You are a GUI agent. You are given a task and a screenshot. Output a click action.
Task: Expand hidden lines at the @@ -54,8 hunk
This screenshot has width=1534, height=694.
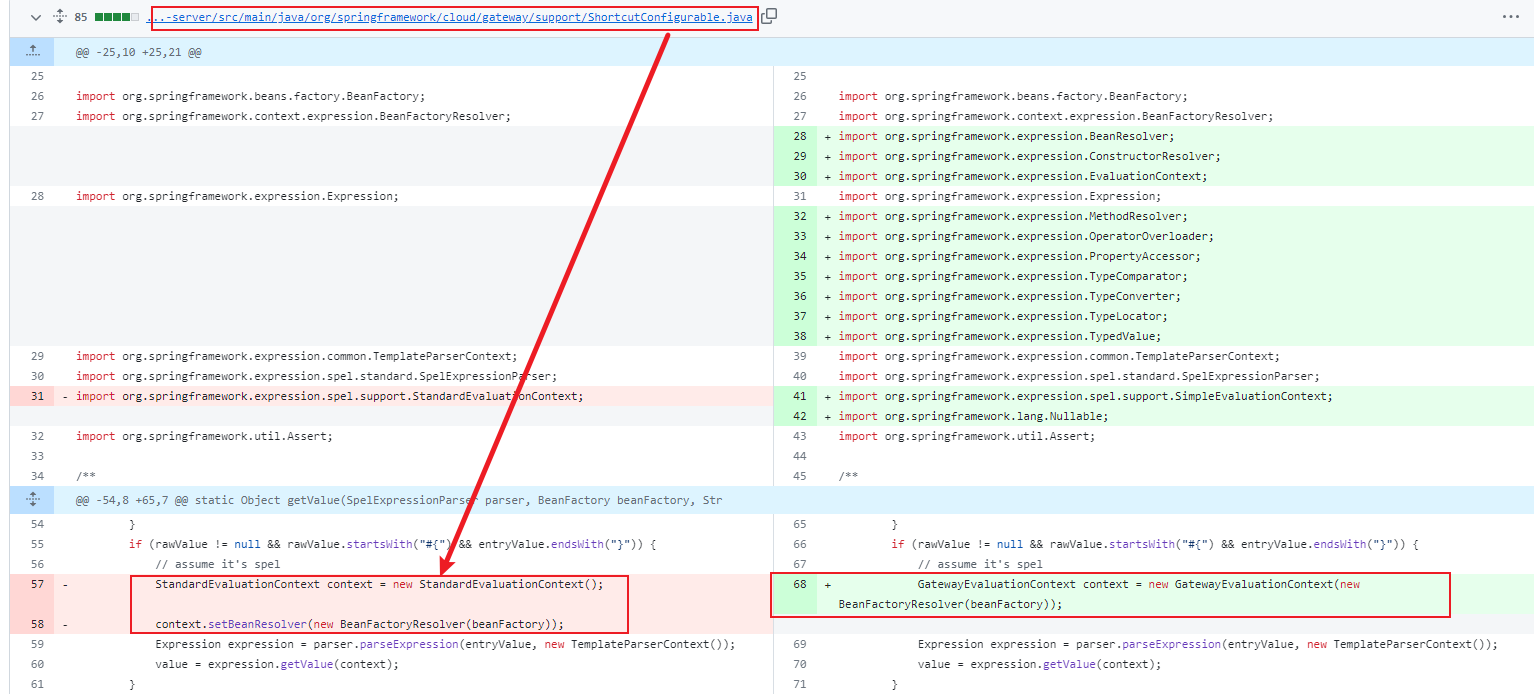[x=33, y=499]
